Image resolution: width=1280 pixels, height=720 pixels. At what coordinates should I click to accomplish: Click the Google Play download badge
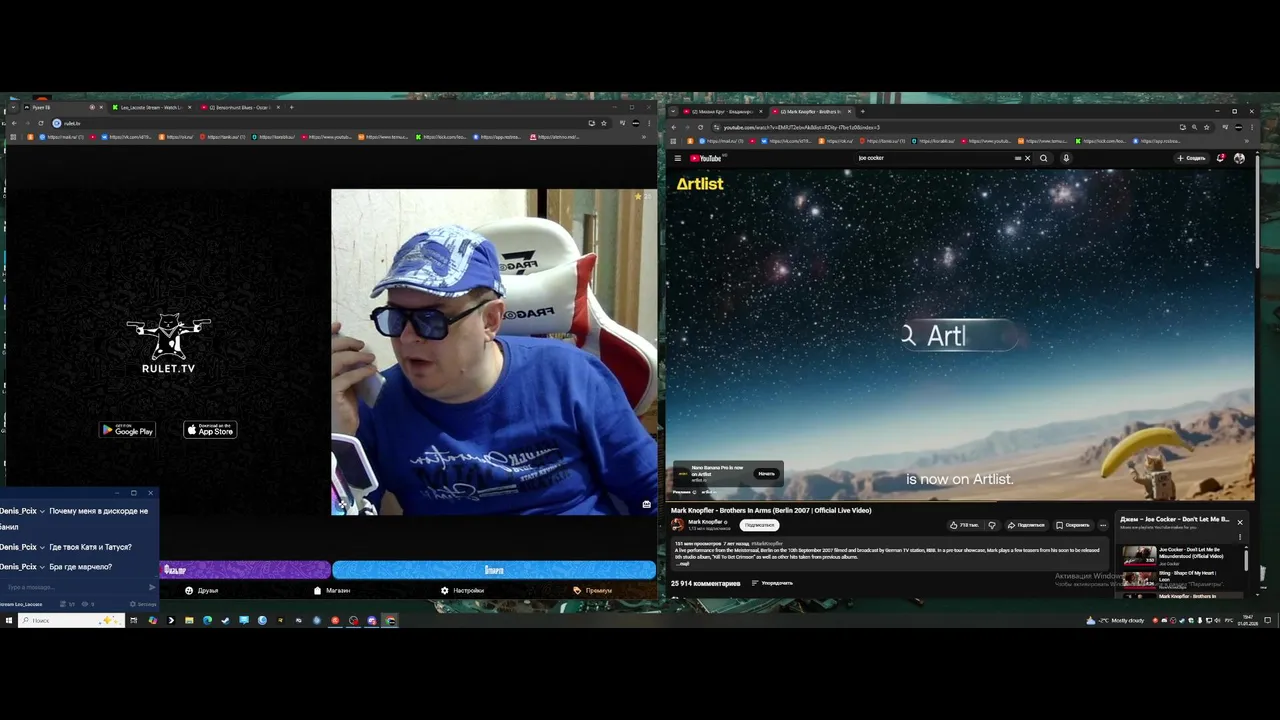(127, 430)
